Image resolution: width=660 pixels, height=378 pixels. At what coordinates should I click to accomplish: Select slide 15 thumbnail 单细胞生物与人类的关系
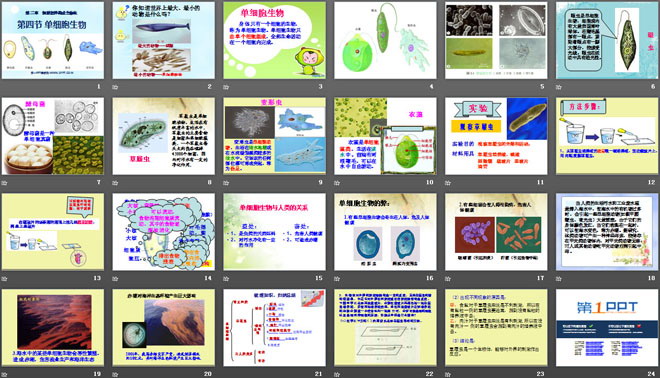pos(274,232)
